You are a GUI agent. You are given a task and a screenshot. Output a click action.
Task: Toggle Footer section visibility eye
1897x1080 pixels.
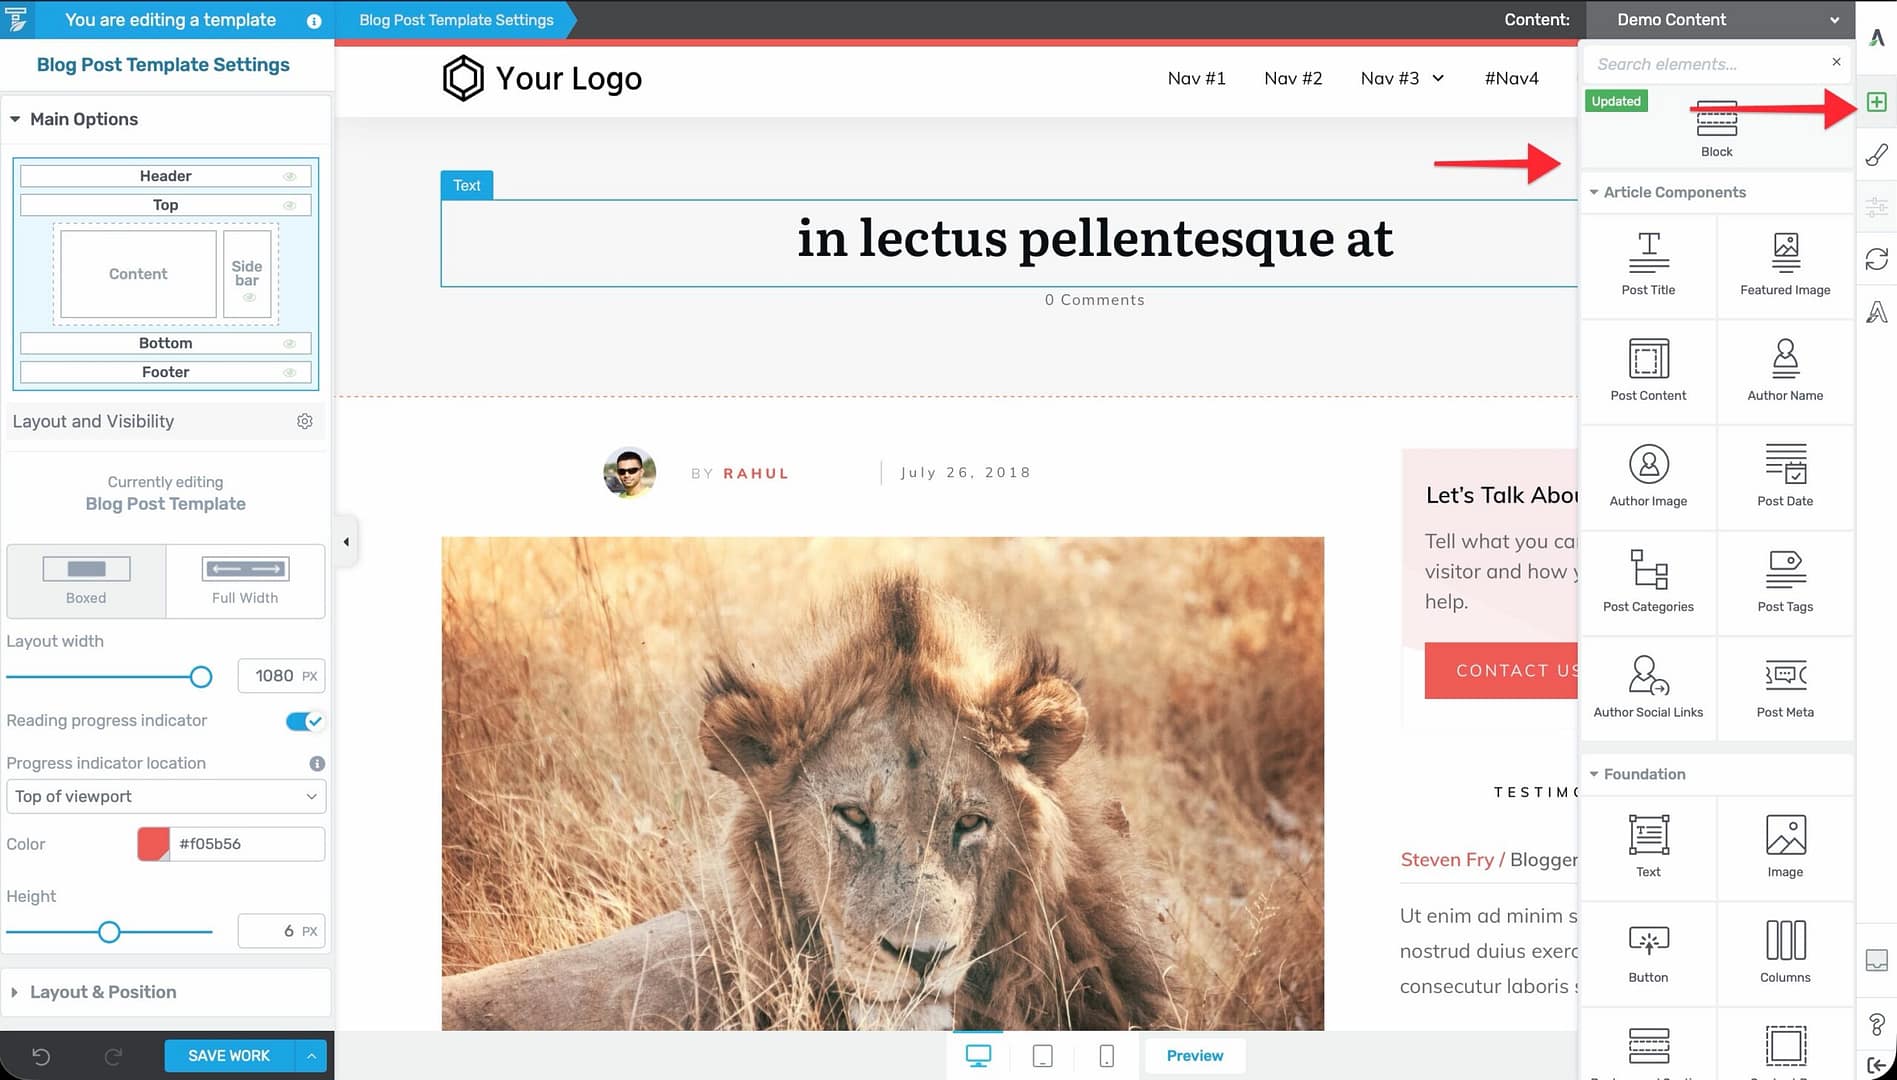(x=289, y=372)
